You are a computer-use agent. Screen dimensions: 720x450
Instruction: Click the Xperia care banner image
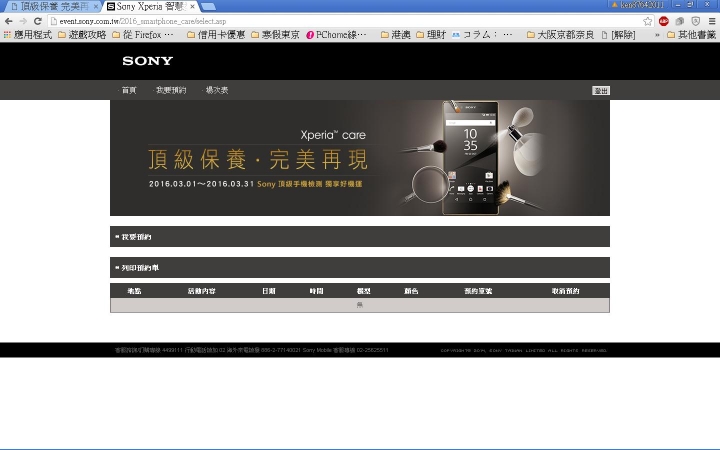pos(360,158)
